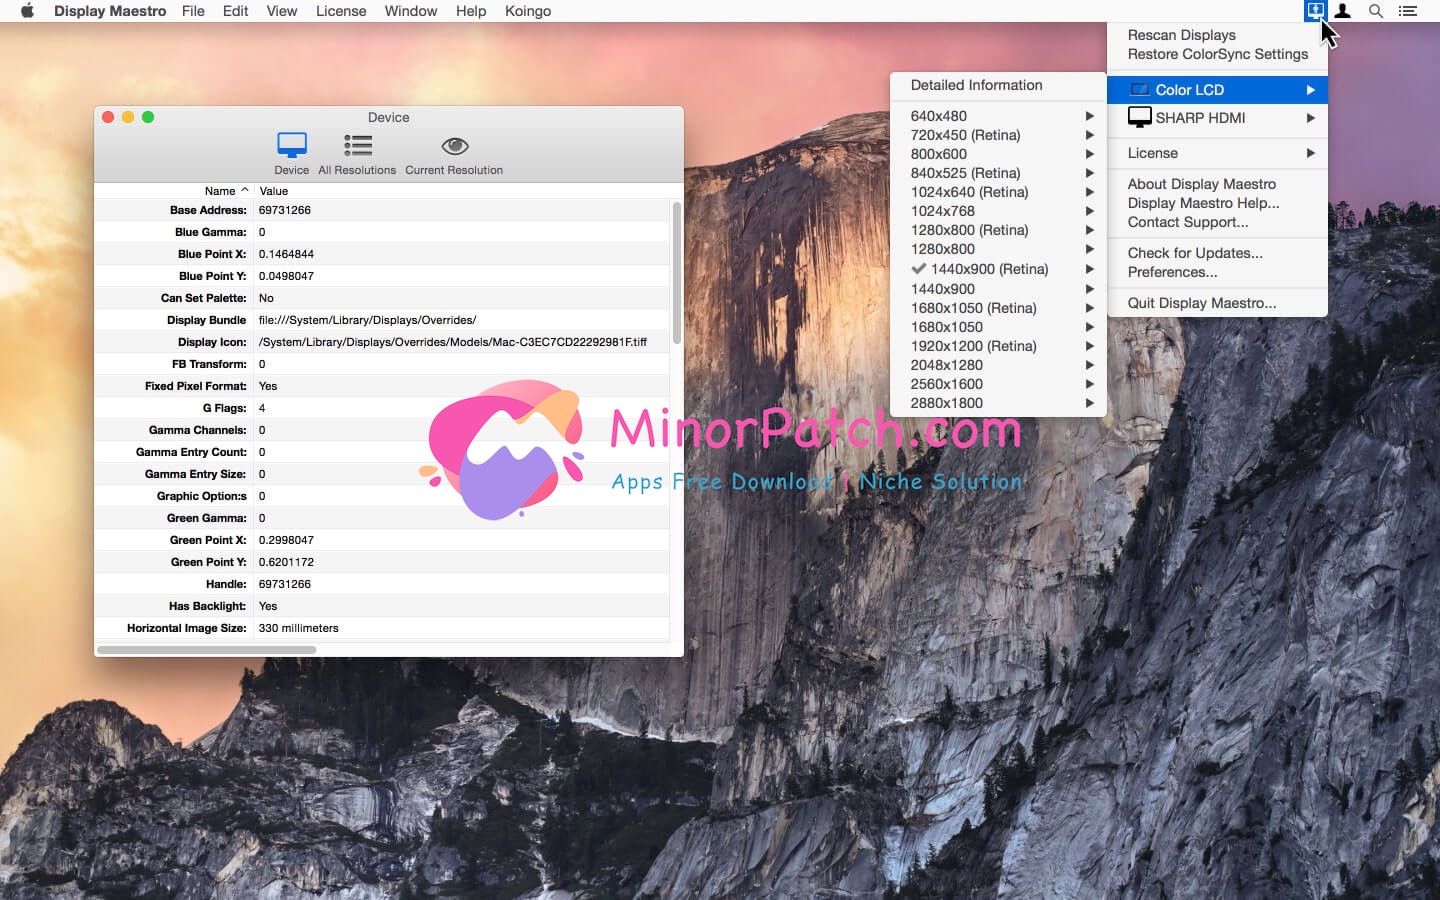Image resolution: width=1440 pixels, height=900 pixels.
Task: Select the Display Bundle row
Action: [x=382, y=320]
